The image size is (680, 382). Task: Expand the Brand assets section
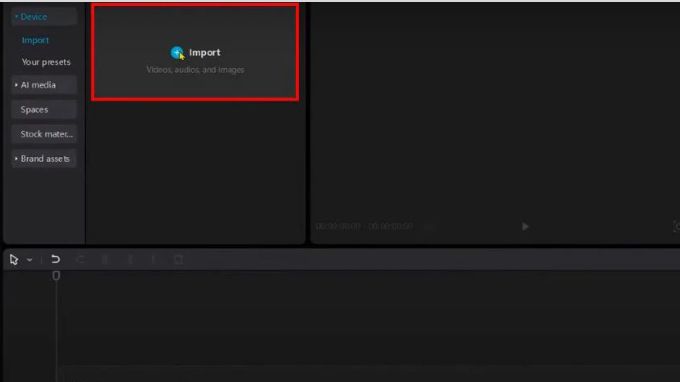click(x=44, y=159)
